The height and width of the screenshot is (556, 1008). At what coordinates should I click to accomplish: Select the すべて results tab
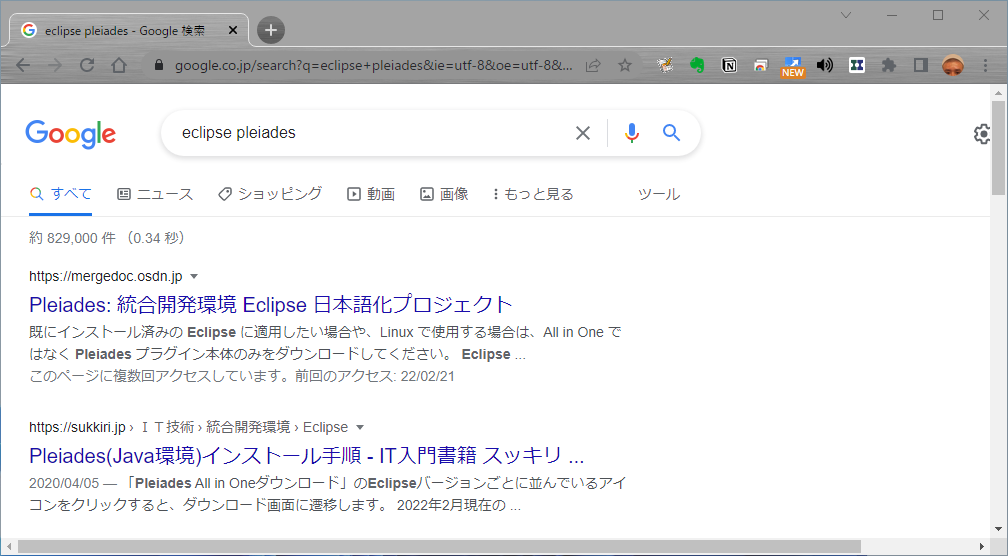(60, 194)
